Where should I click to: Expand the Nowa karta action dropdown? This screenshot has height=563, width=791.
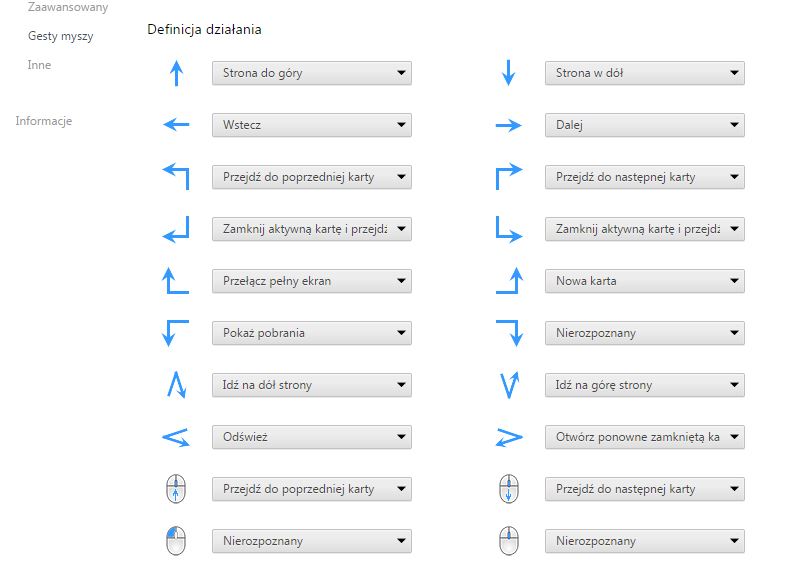tap(645, 281)
